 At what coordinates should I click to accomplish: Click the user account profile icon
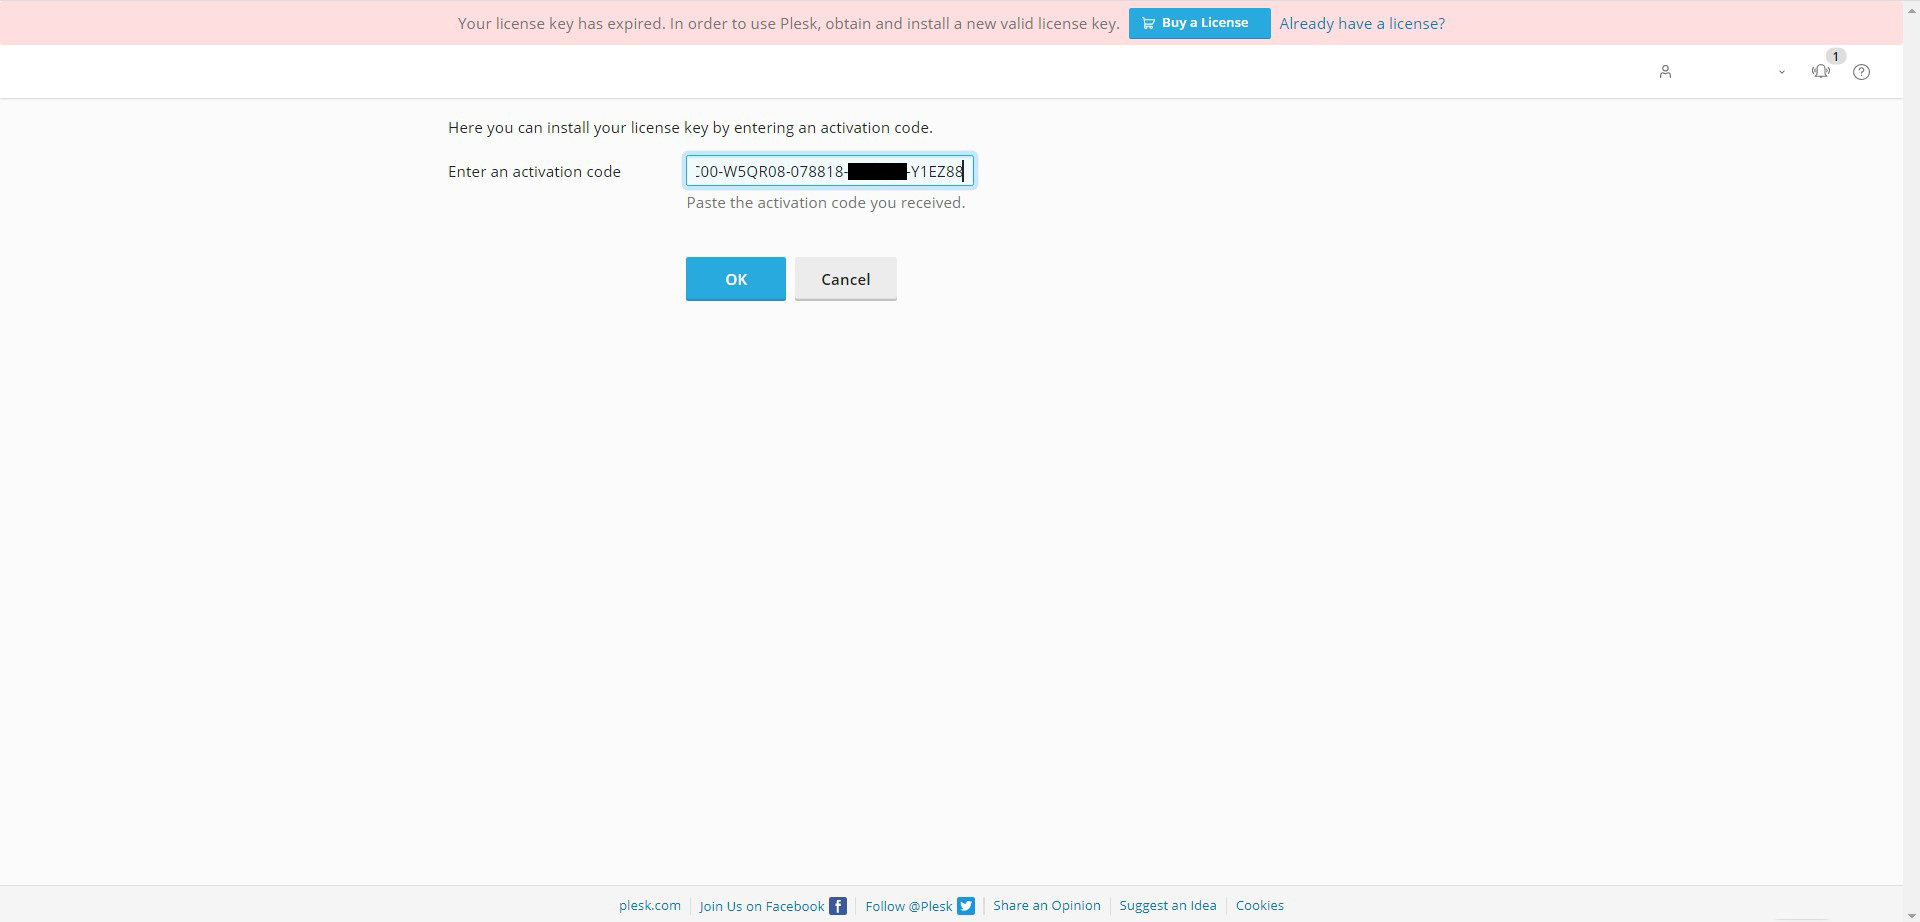coord(1665,72)
